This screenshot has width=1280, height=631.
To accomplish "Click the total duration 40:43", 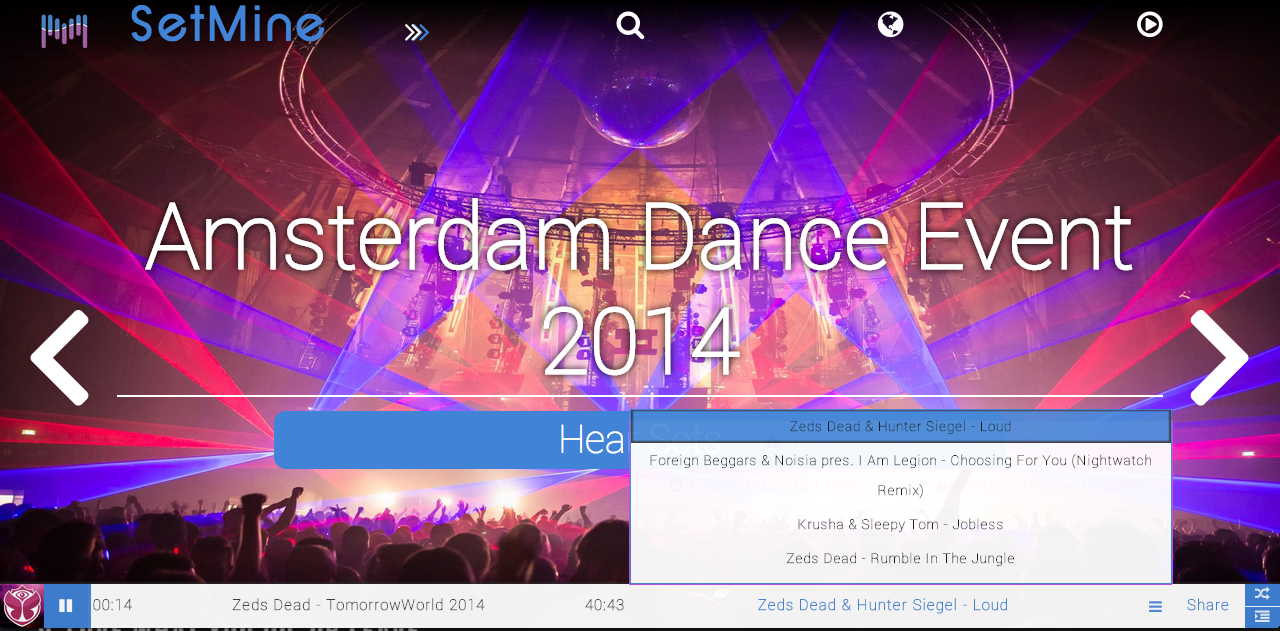I will (604, 605).
